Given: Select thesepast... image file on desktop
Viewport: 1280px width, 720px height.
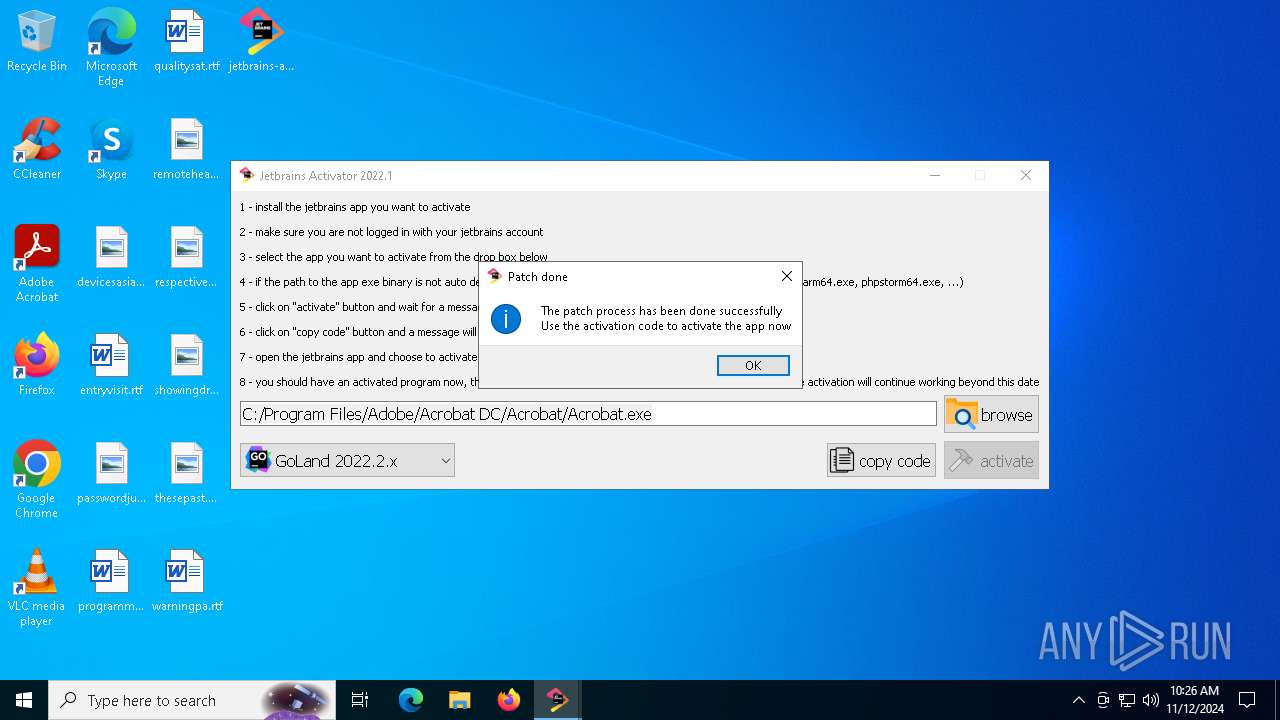Looking at the screenshot, I should [x=186, y=474].
